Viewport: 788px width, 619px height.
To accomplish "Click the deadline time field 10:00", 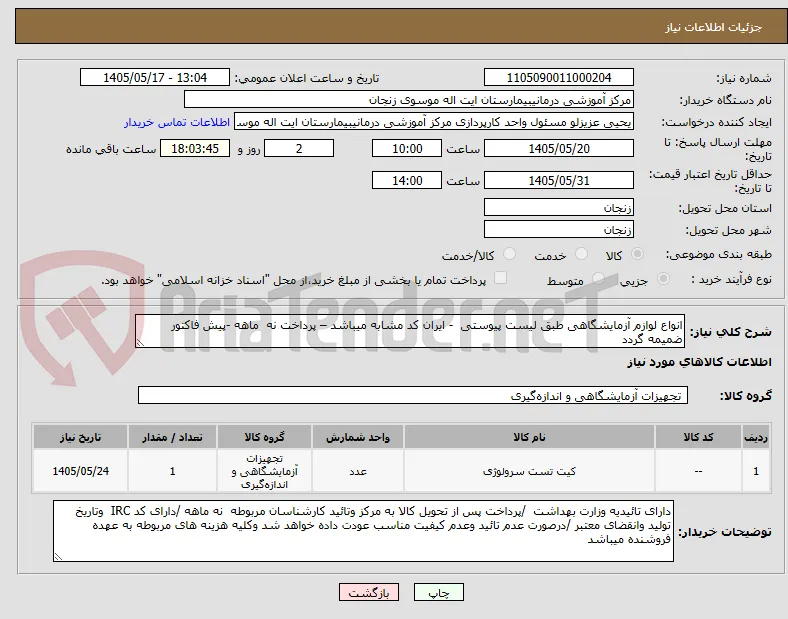I will 407,149.
